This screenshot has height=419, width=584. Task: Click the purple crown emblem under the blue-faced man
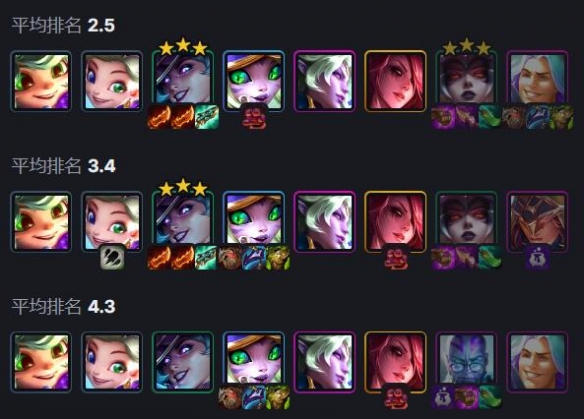click(x=443, y=397)
